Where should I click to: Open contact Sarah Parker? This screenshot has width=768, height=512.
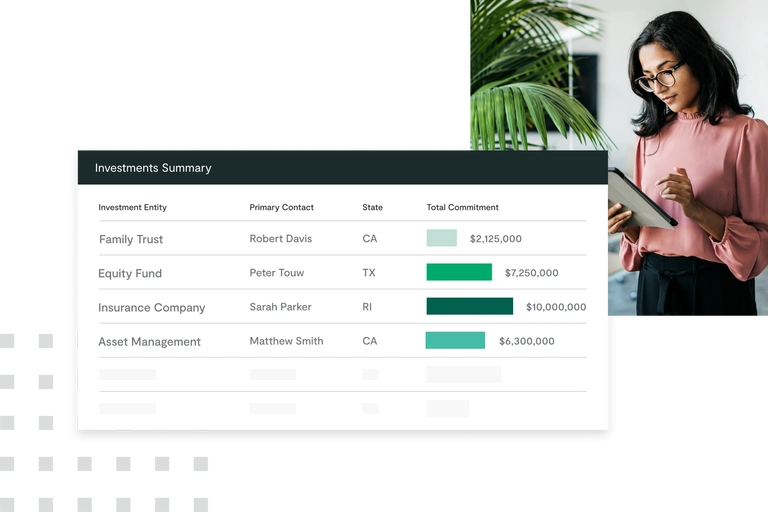tap(280, 307)
